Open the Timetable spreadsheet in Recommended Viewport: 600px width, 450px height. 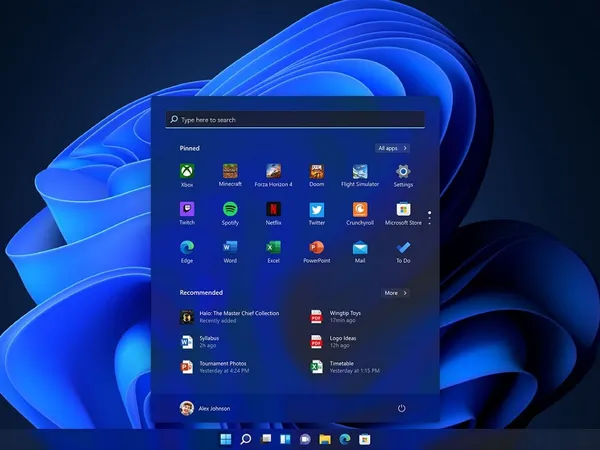point(340,368)
